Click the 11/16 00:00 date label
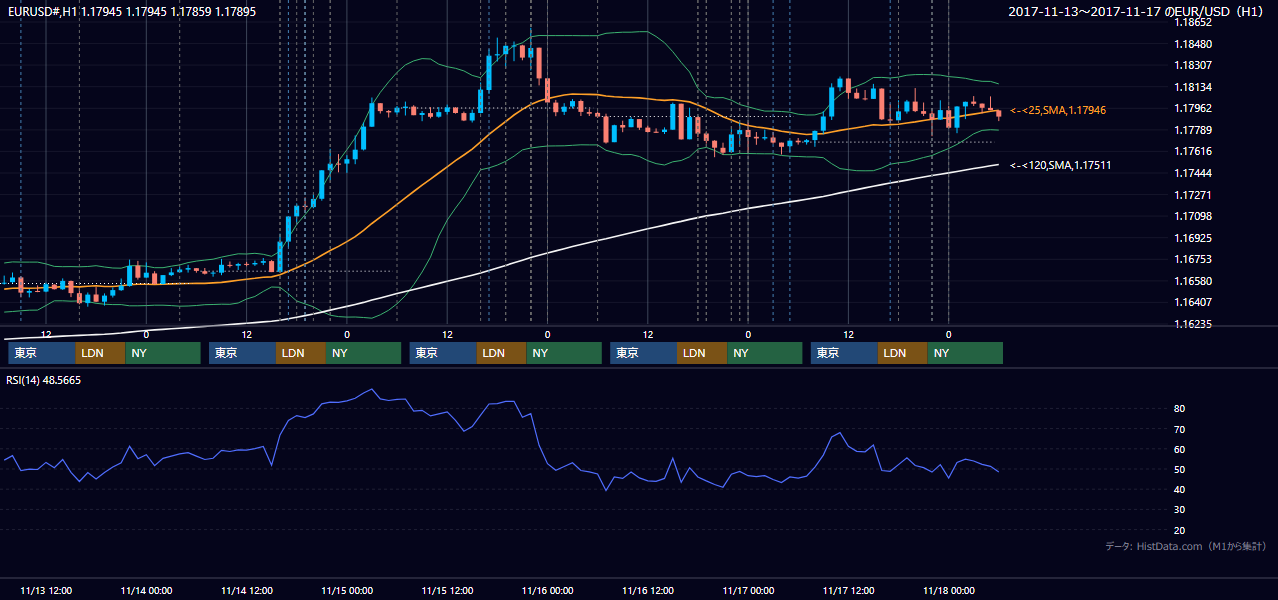 [547, 590]
